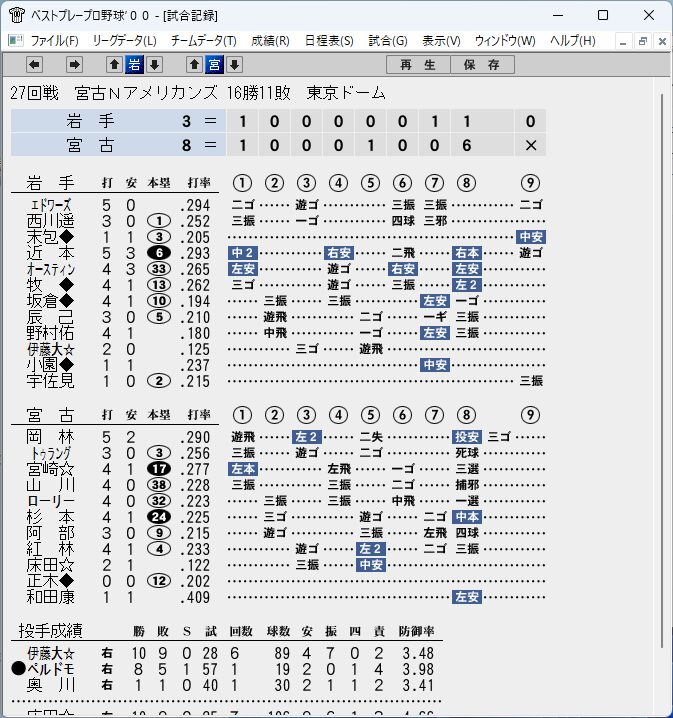Screen dimensions: 673x718
Task: Click the 再生 replay button
Action: click(418, 65)
